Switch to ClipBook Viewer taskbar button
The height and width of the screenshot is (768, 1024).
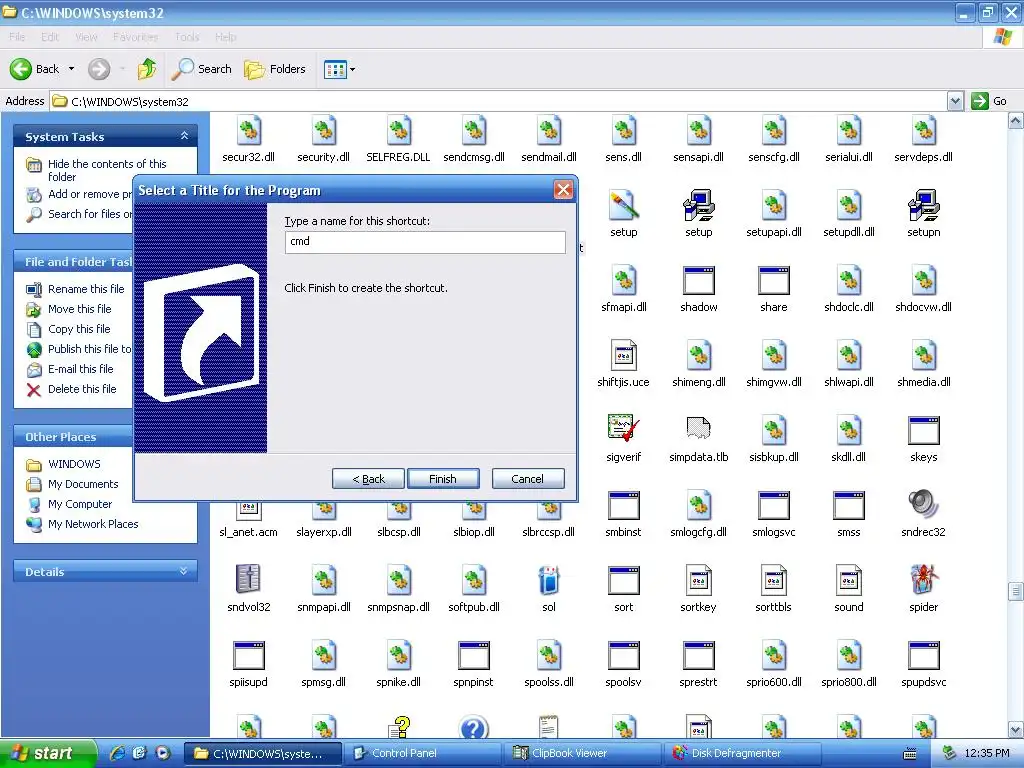point(582,753)
